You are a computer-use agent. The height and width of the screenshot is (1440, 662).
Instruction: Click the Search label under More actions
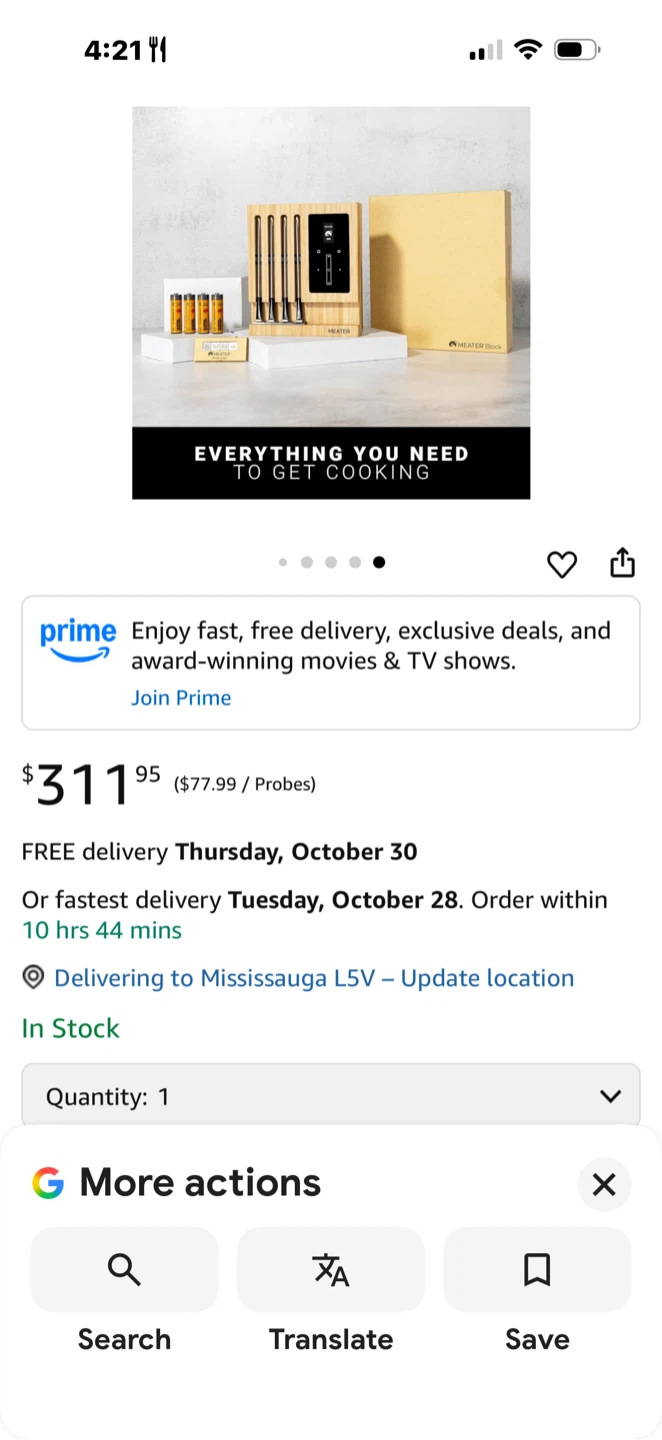[124, 1339]
